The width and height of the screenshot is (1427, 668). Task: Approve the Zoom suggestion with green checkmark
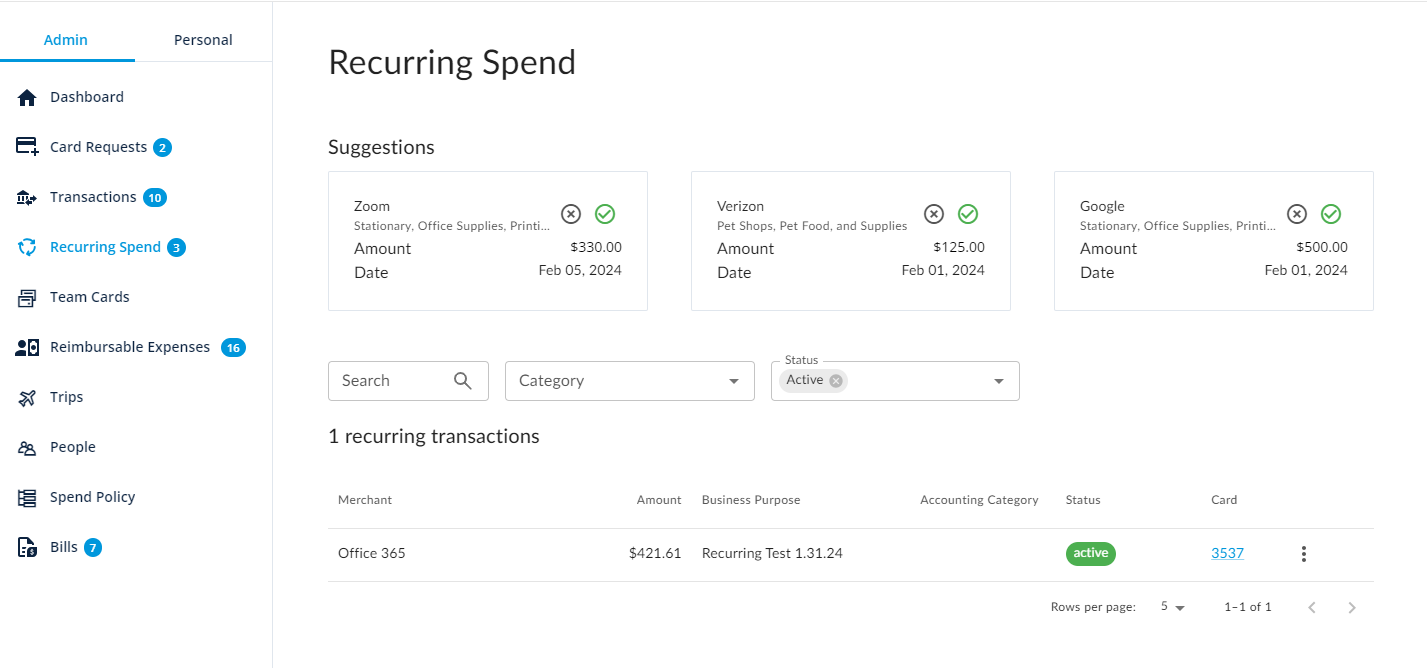[x=605, y=213]
